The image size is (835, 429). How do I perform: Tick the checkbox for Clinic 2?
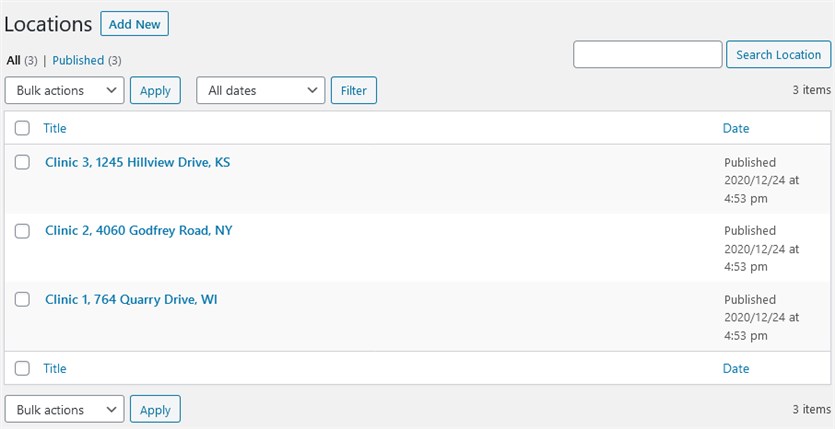pos(22,231)
